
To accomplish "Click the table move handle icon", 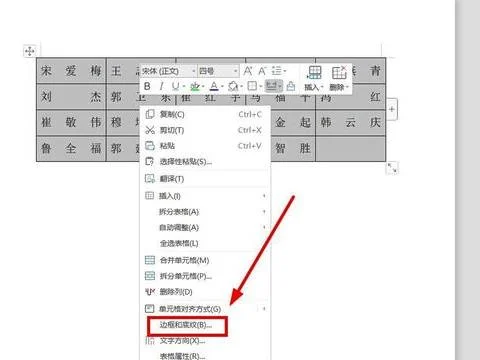I will (x=30, y=51).
